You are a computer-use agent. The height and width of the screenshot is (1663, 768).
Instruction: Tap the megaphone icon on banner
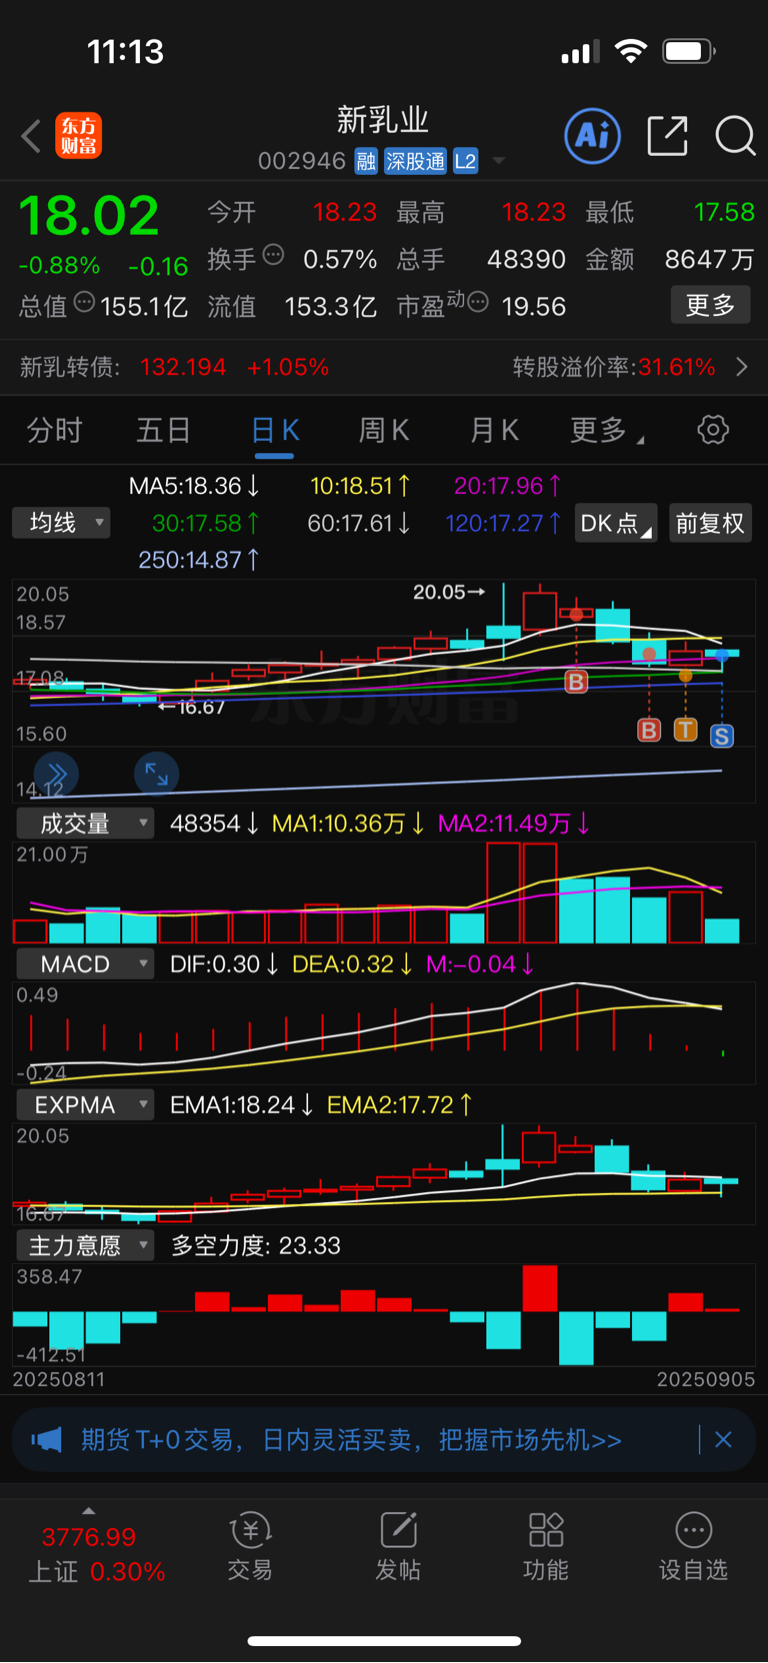(46, 1440)
